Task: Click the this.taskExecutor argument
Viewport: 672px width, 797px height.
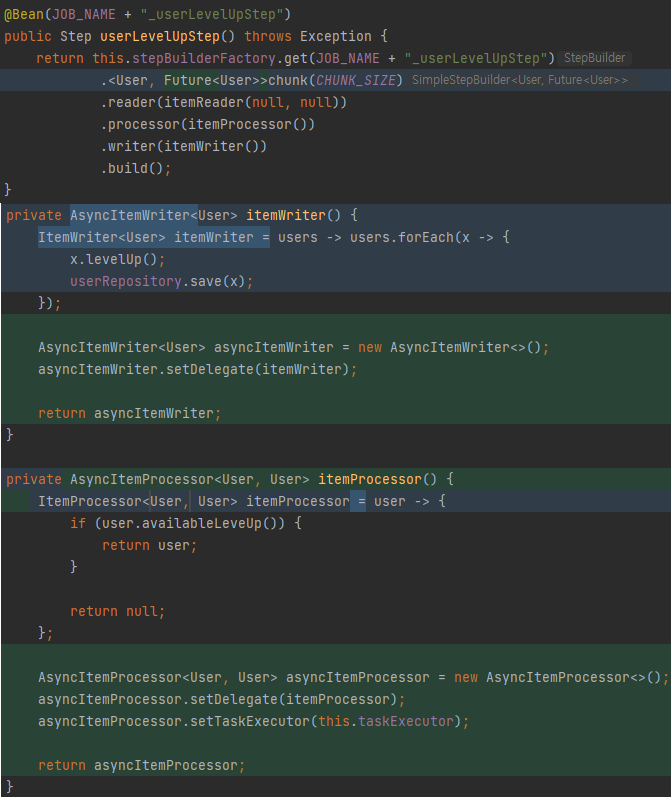Action: click(x=386, y=722)
